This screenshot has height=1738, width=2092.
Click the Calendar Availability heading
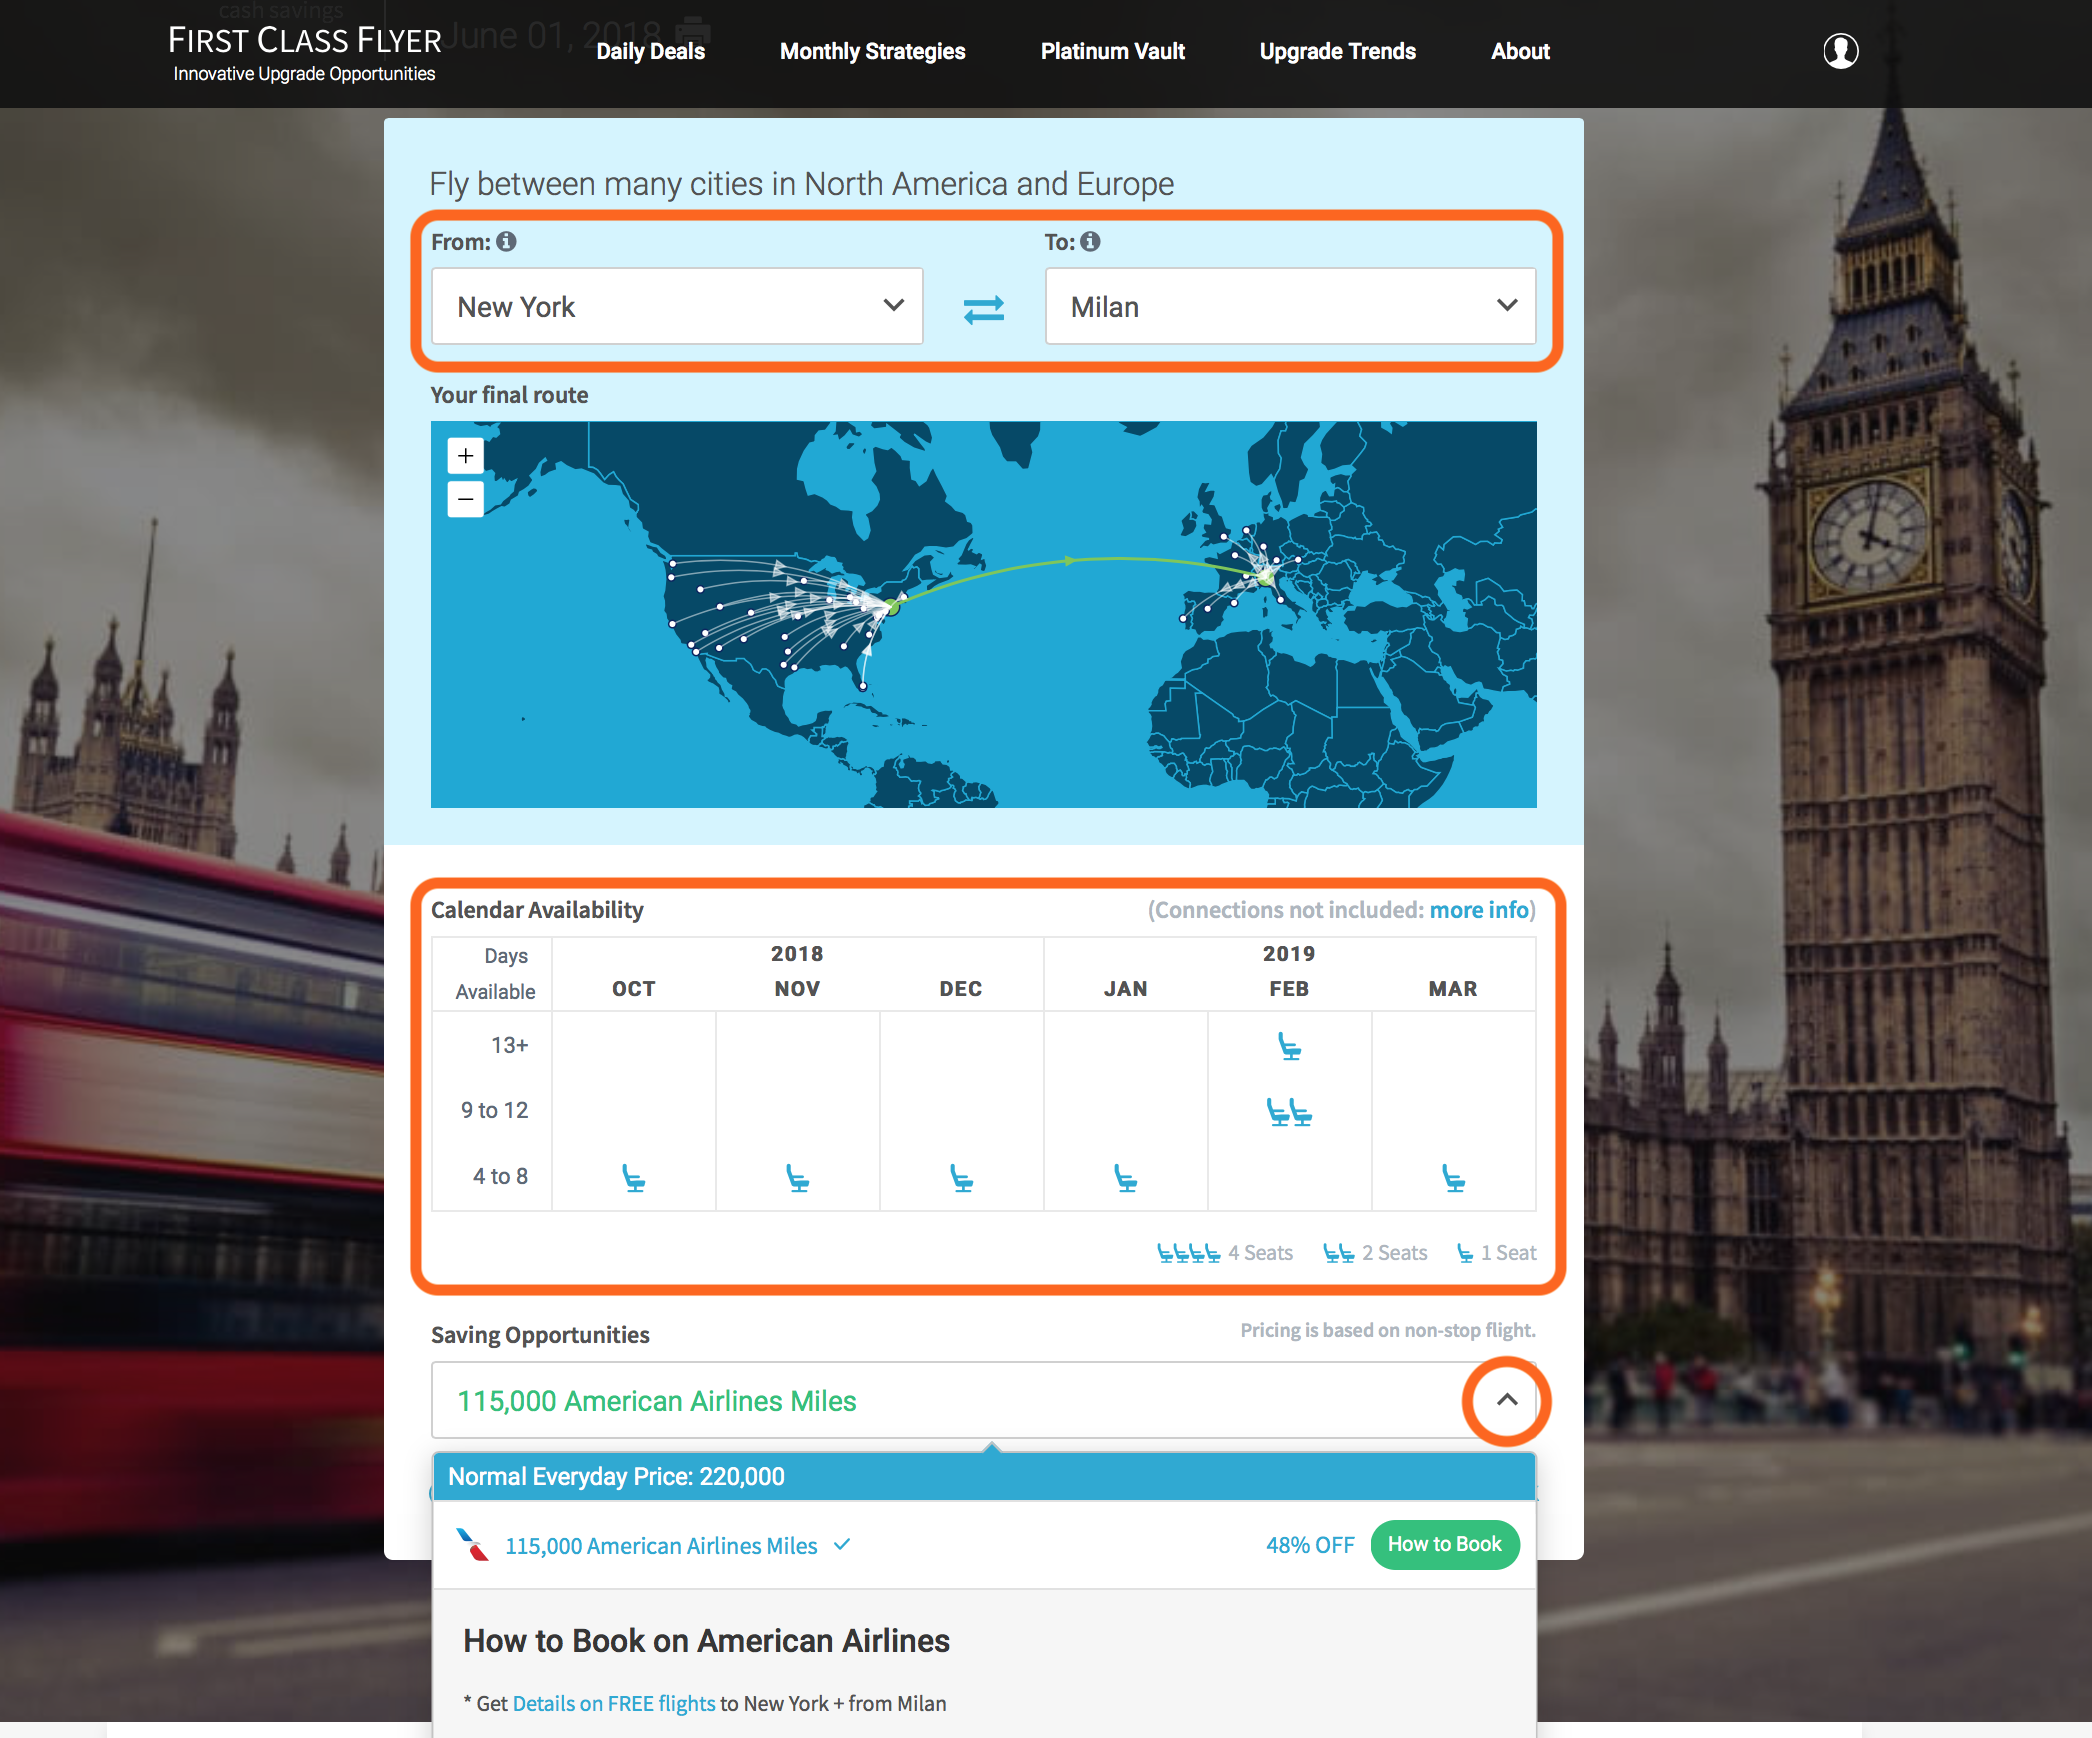point(537,910)
